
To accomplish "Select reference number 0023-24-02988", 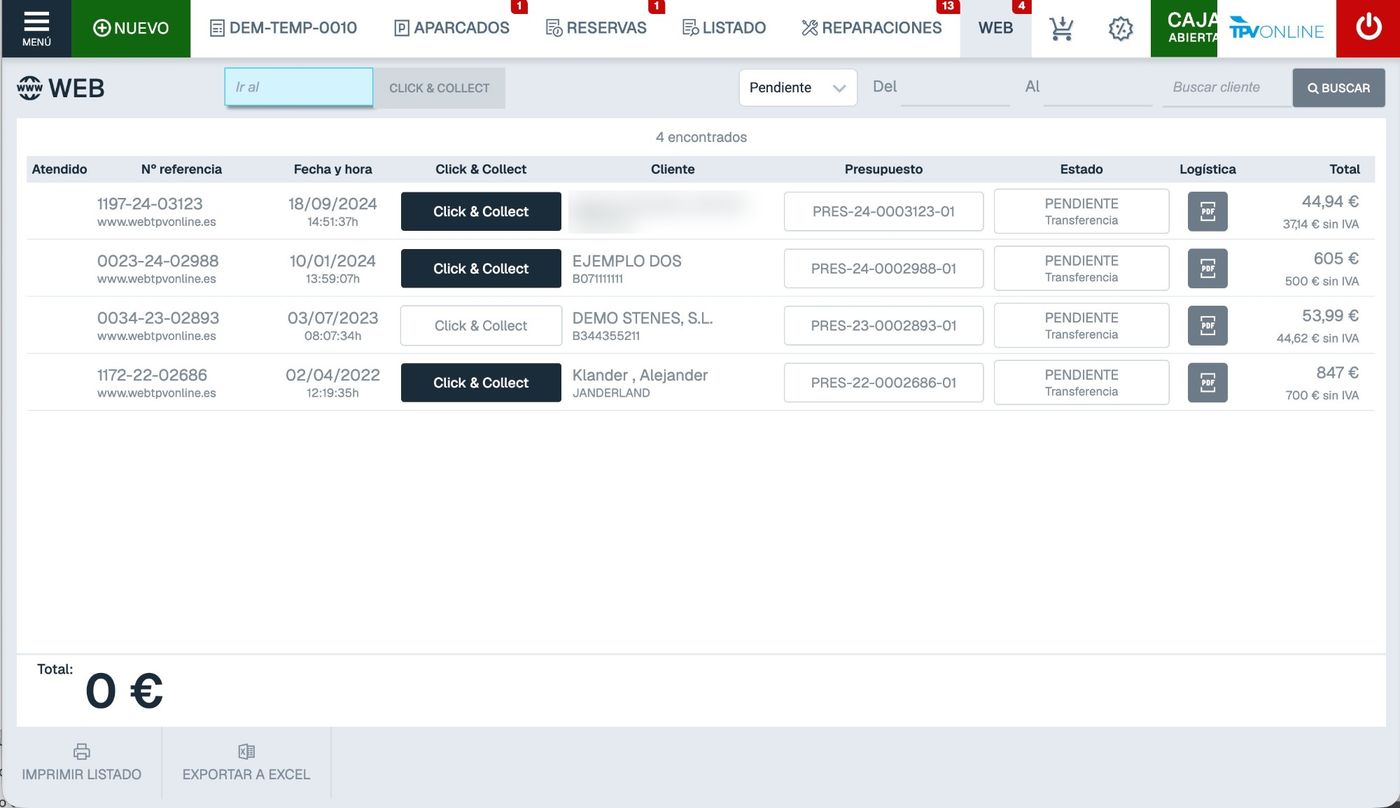I will coord(158,261).
